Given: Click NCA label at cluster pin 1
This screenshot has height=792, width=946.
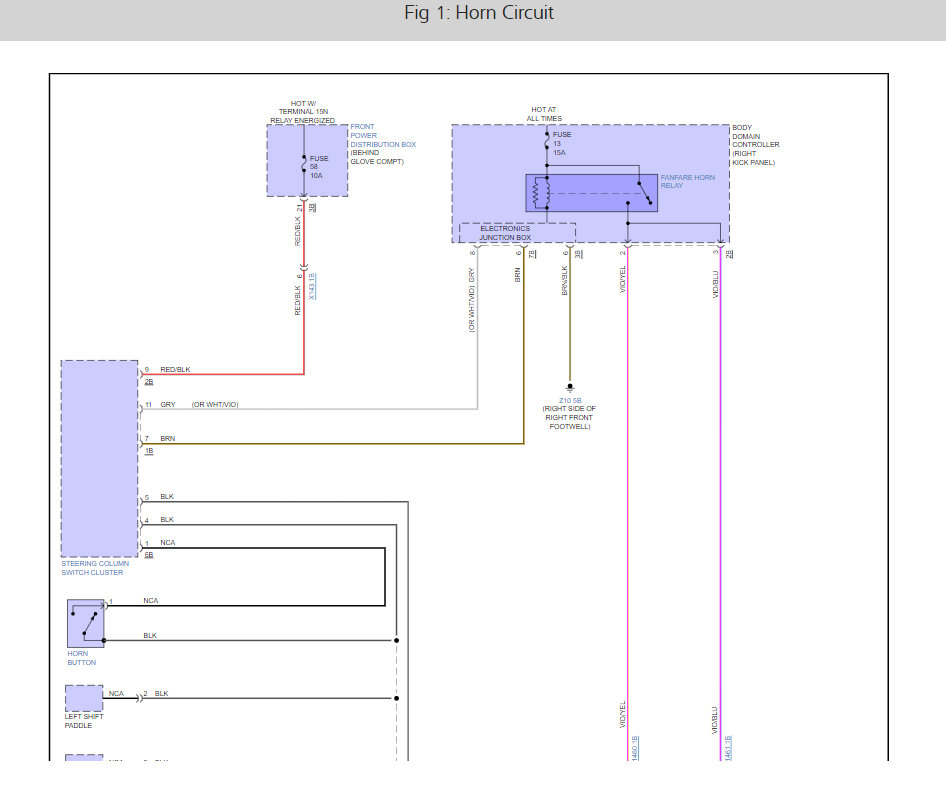Looking at the screenshot, I should pyautogui.click(x=168, y=542).
